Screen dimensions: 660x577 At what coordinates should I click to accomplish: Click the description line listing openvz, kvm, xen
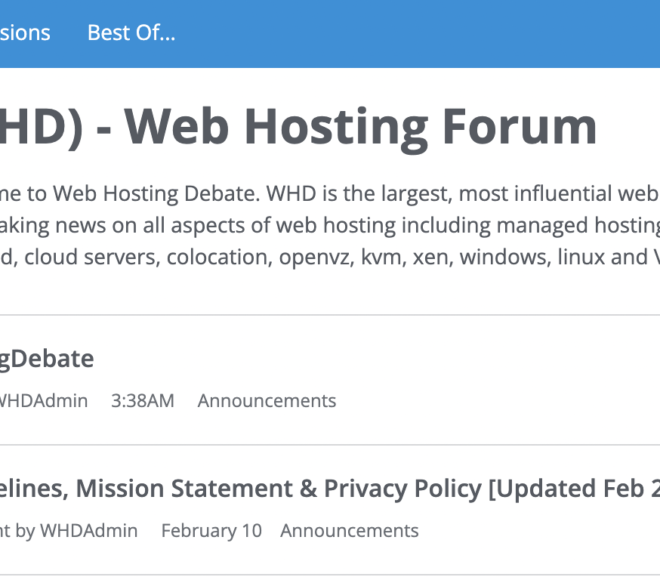click(330, 257)
